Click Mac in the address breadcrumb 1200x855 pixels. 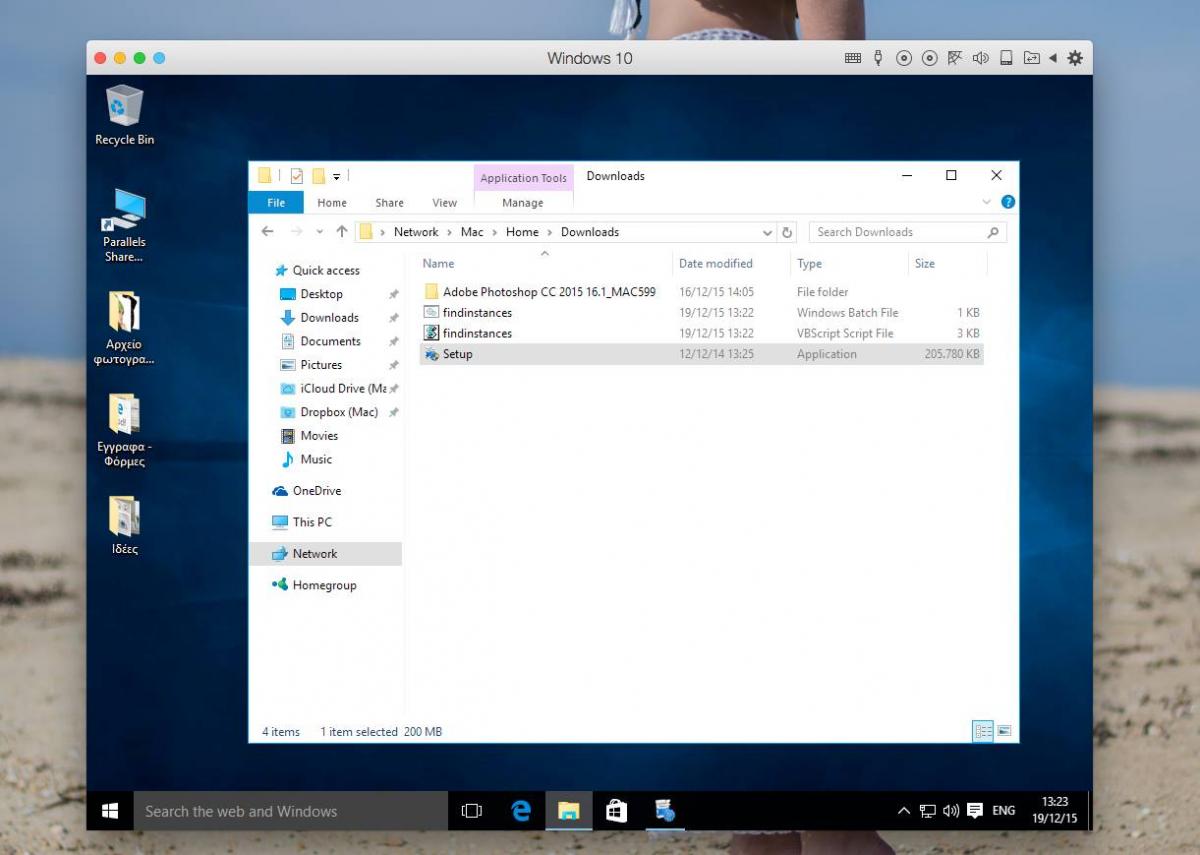click(472, 232)
